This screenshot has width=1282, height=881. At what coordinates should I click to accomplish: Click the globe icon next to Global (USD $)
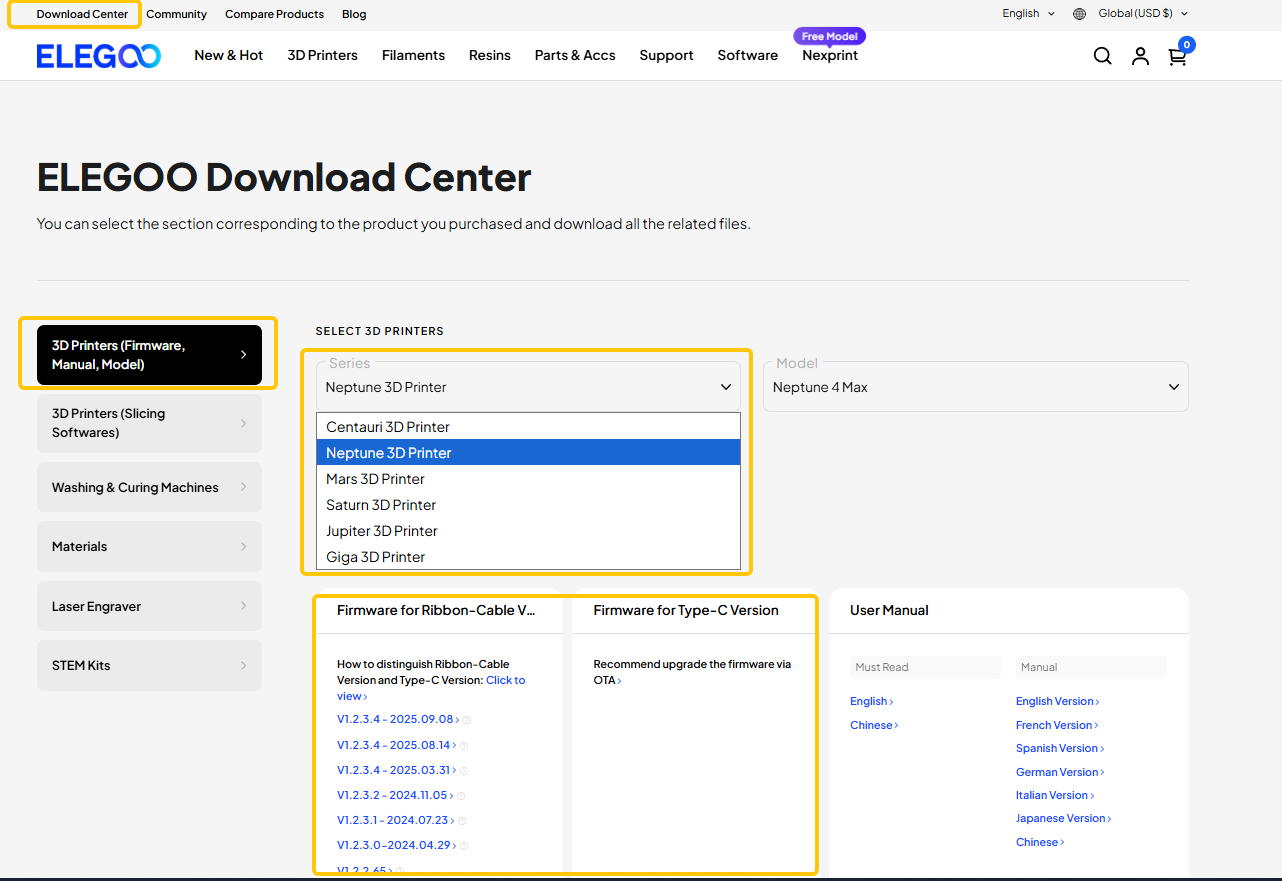click(x=1078, y=13)
